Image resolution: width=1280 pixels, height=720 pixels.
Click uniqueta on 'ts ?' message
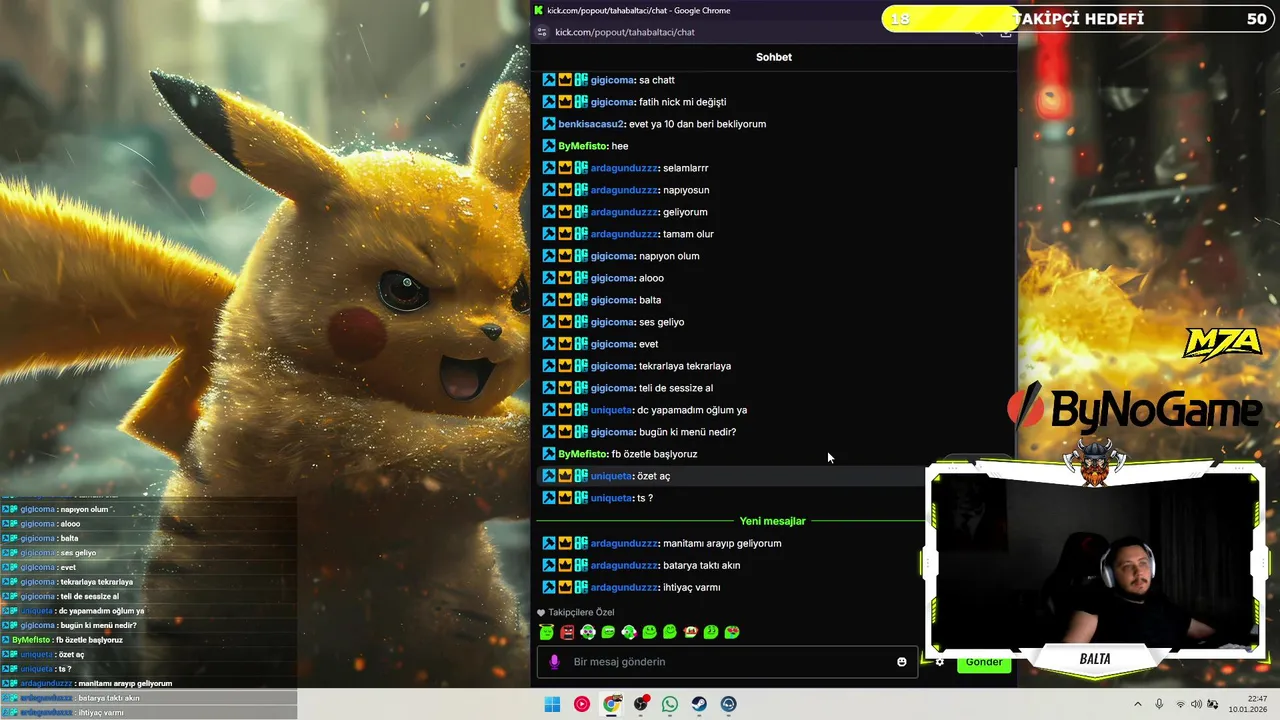(x=611, y=498)
